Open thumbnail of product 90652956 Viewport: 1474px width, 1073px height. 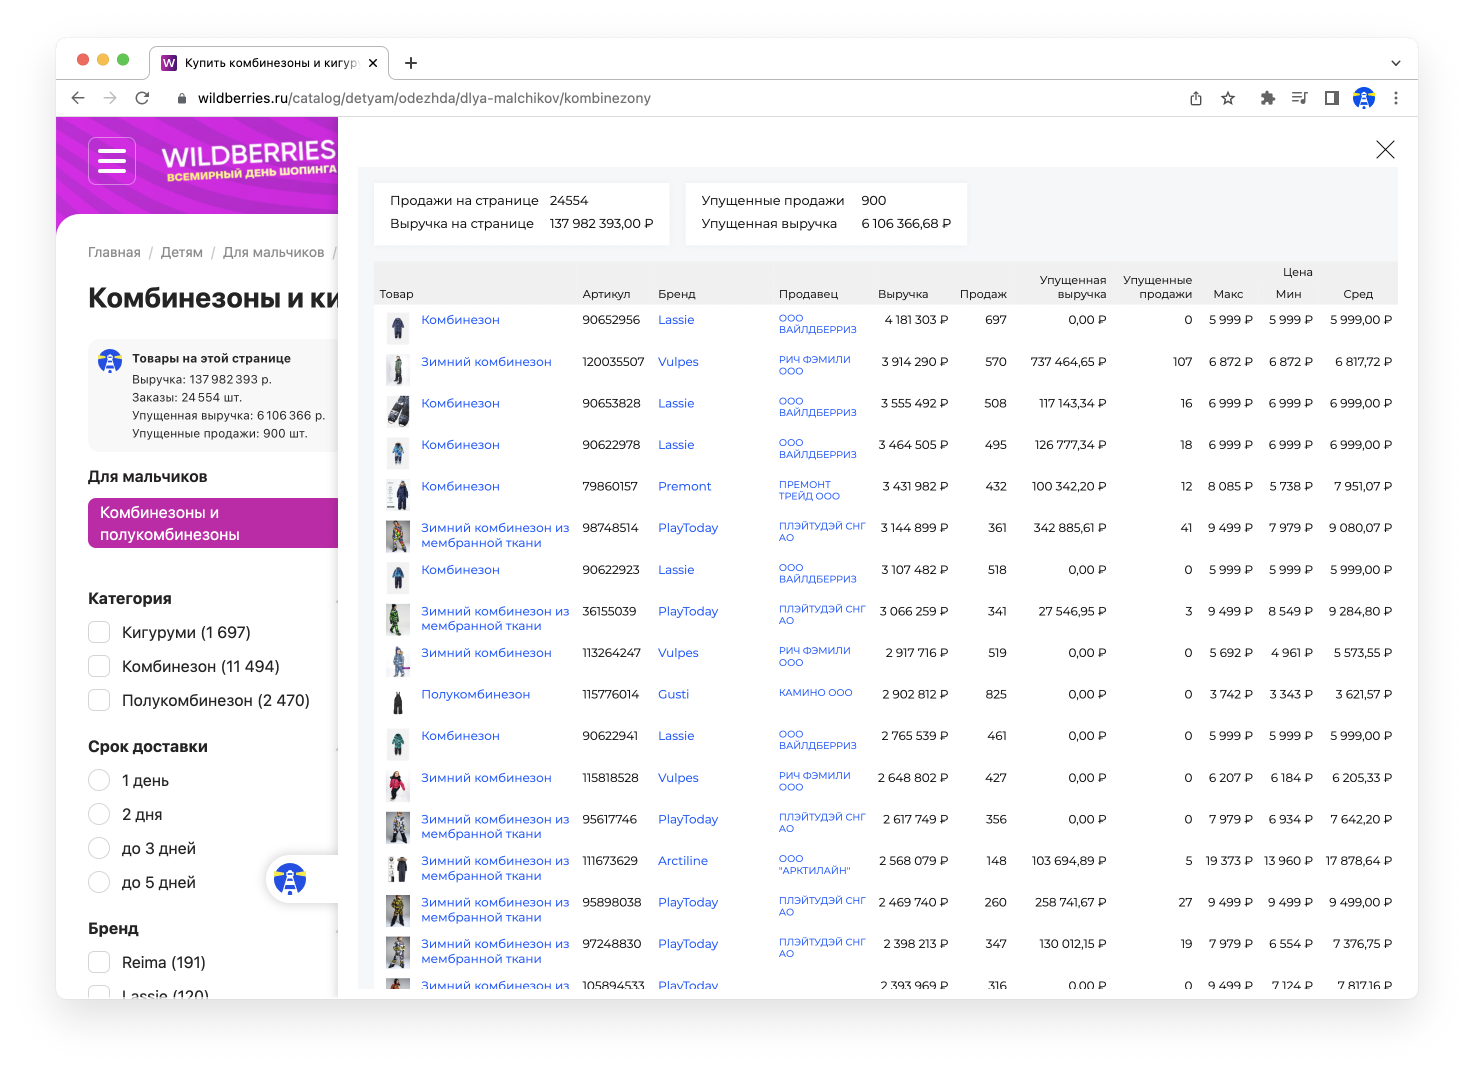398,327
